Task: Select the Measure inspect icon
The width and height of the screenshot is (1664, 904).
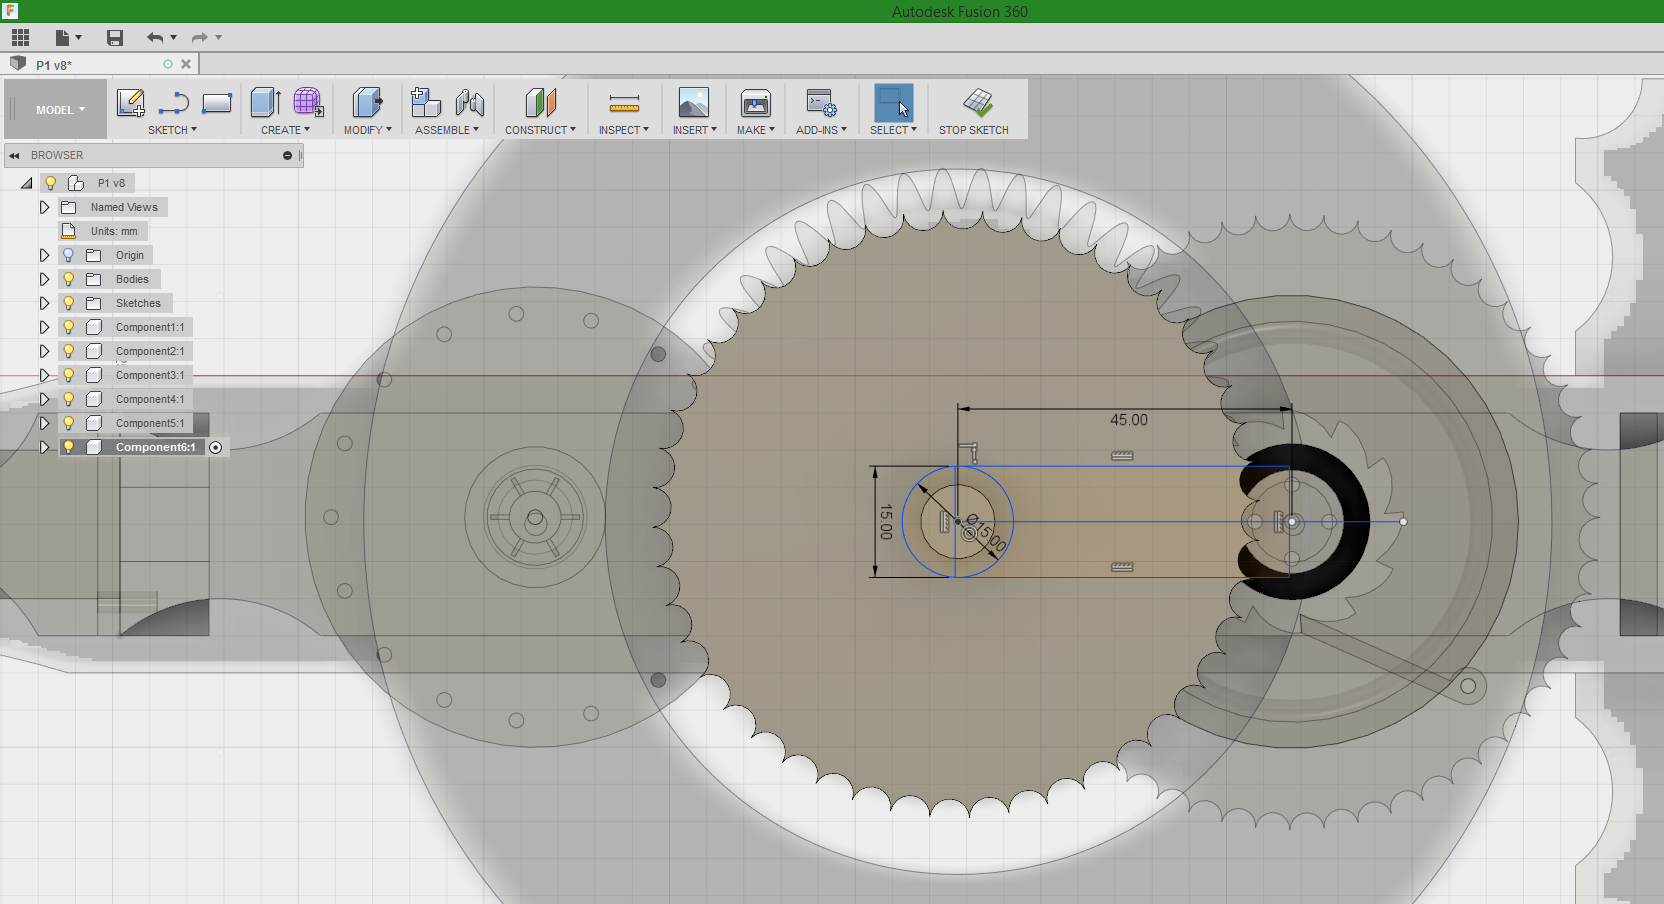Action: point(624,102)
